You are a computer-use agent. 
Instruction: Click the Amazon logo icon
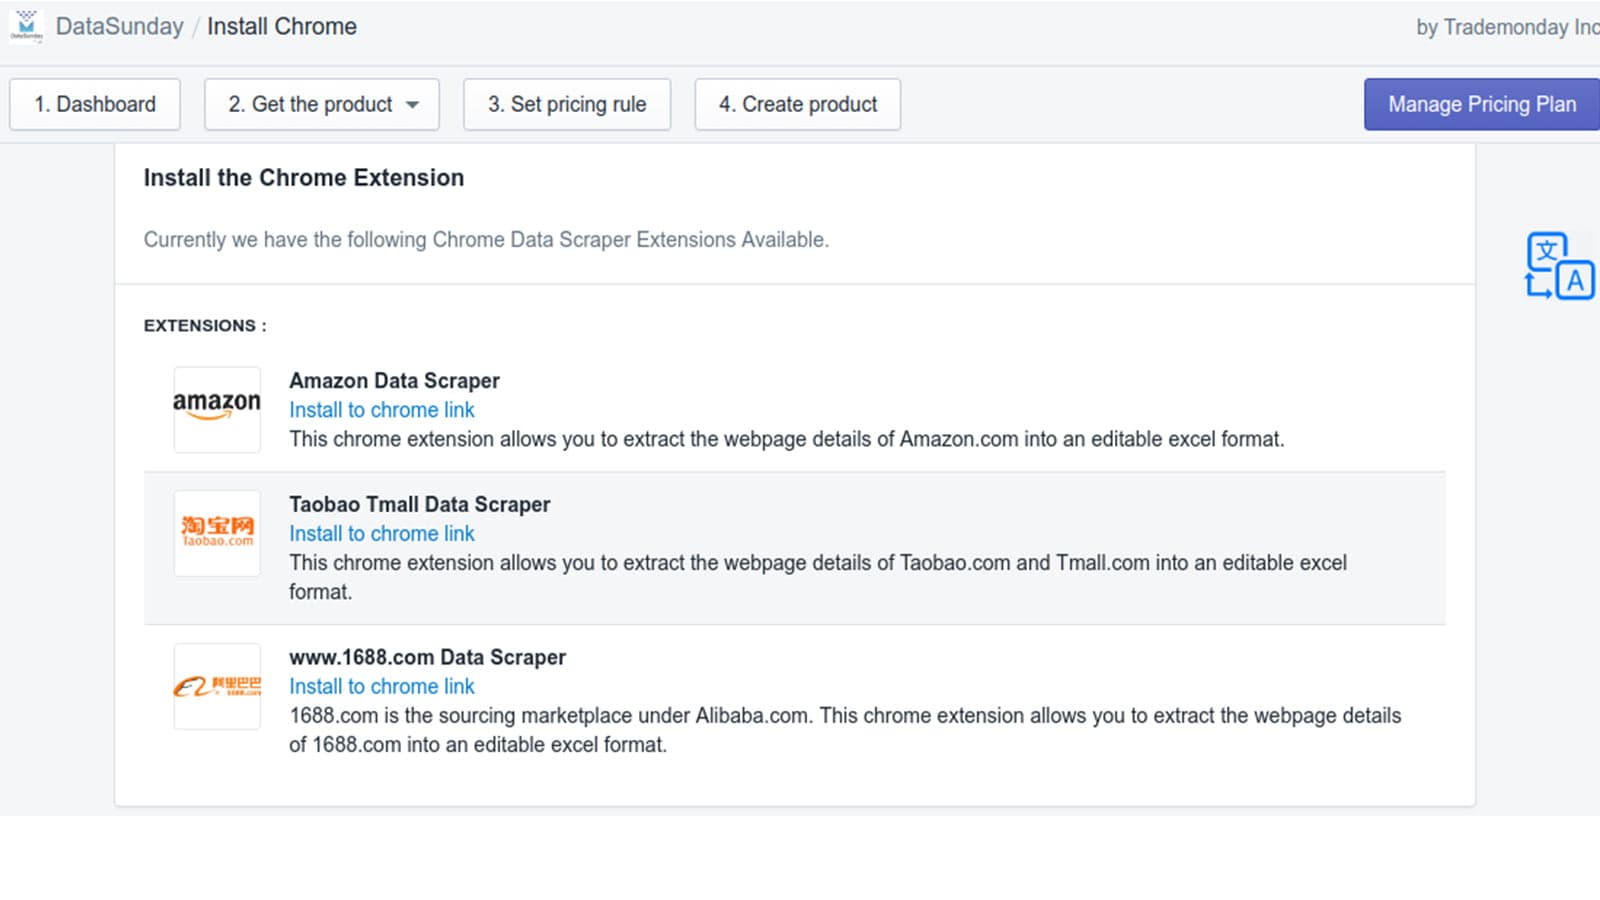tap(216, 409)
